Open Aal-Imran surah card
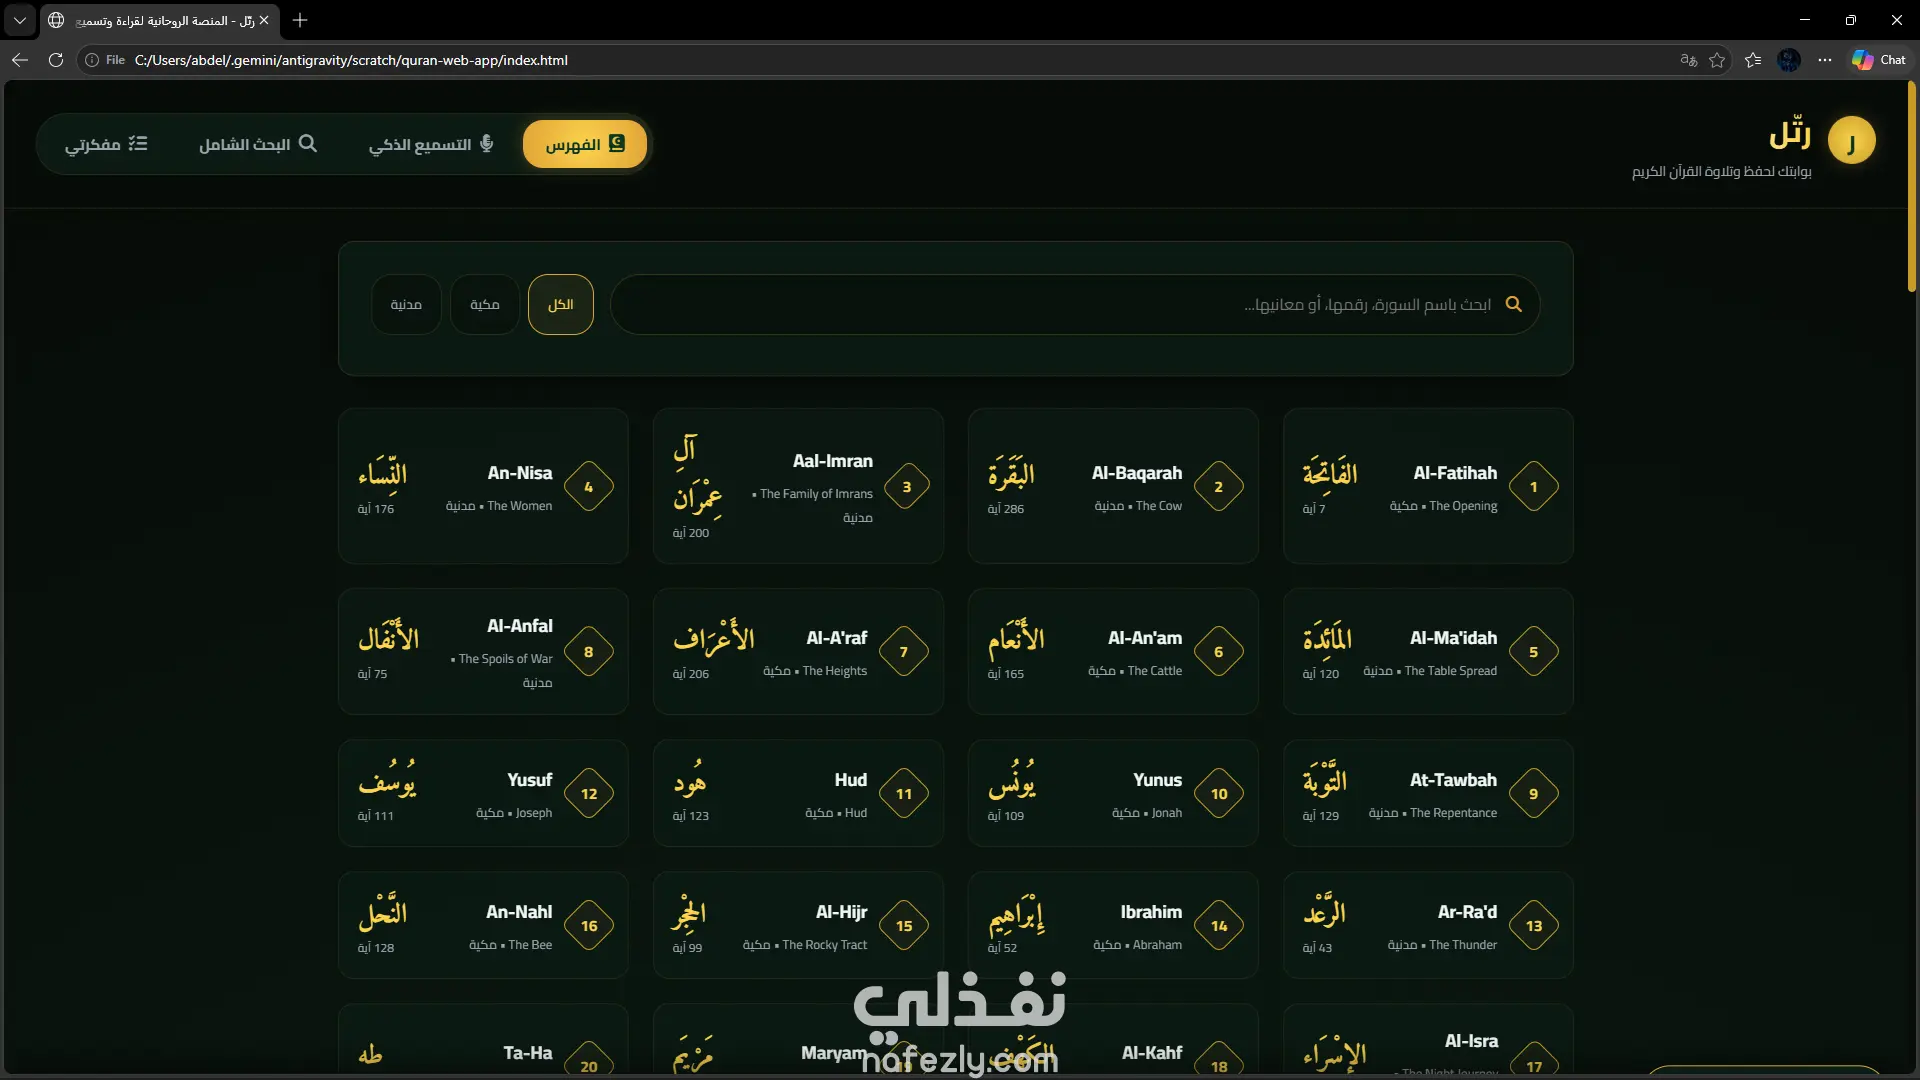Viewport: 1920px width, 1080px height. coord(798,486)
